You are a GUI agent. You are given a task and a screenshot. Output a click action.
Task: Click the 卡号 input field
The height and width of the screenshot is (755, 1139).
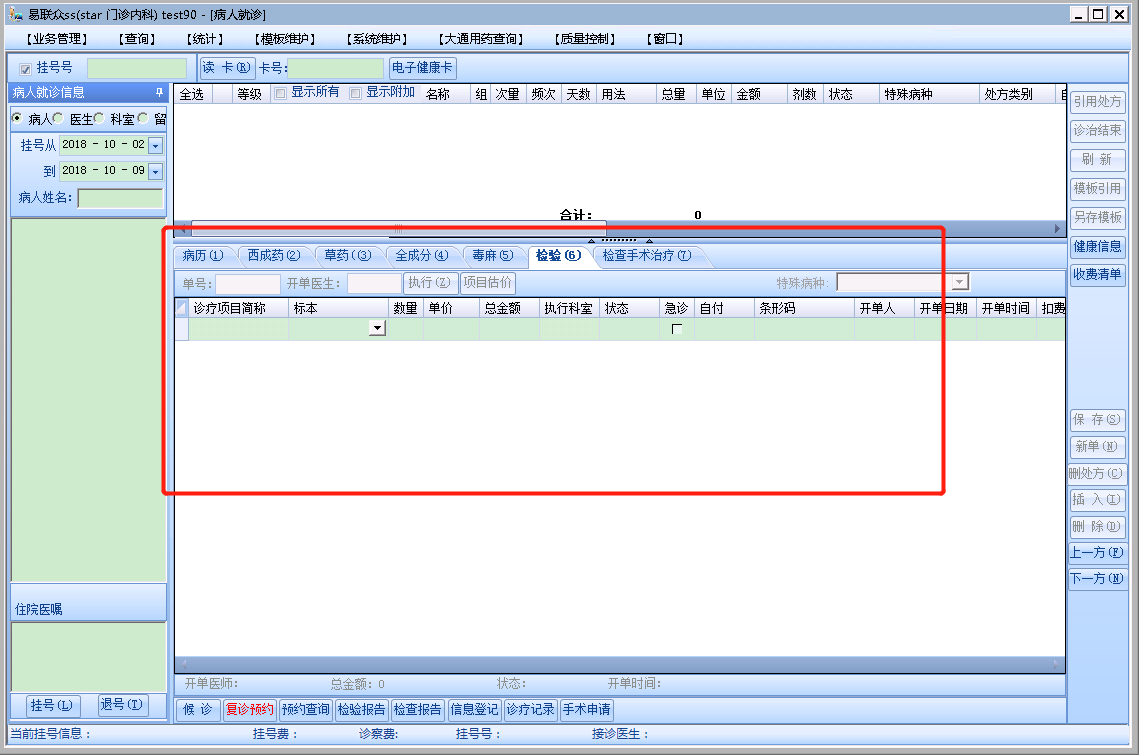coord(336,68)
